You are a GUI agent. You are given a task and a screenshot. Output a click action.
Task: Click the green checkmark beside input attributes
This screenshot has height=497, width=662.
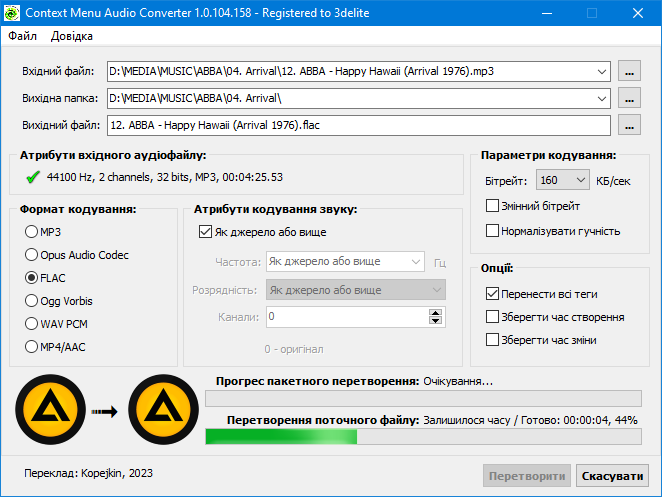(33, 177)
